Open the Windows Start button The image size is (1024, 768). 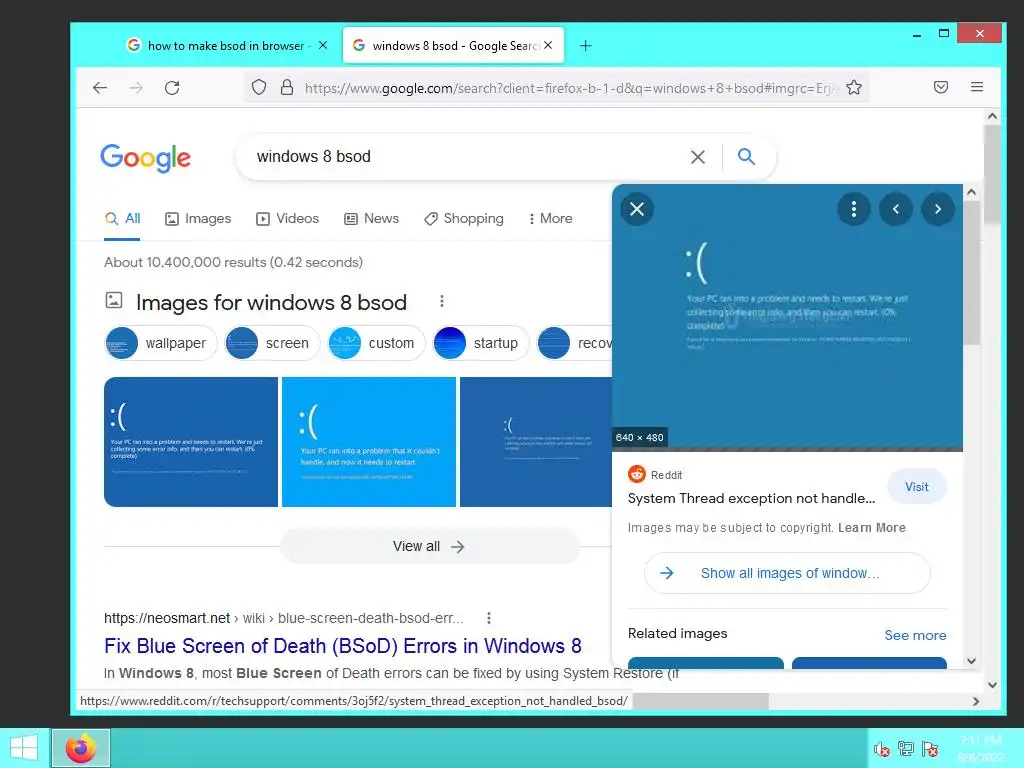[24, 748]
